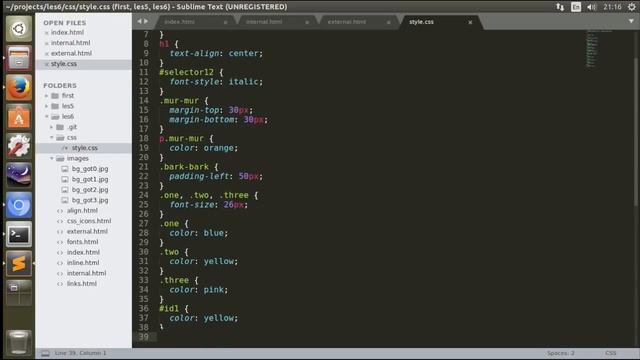
Task: Select index.html in Open Files
Action: 67,33
